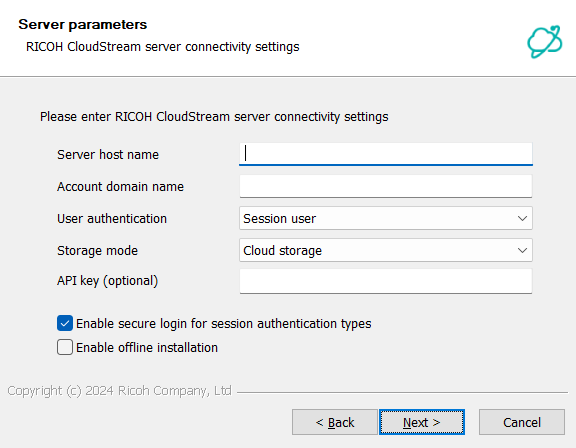Click the User authentication label
The width and height of the screenshot is (576, 448).
[112, 219]
